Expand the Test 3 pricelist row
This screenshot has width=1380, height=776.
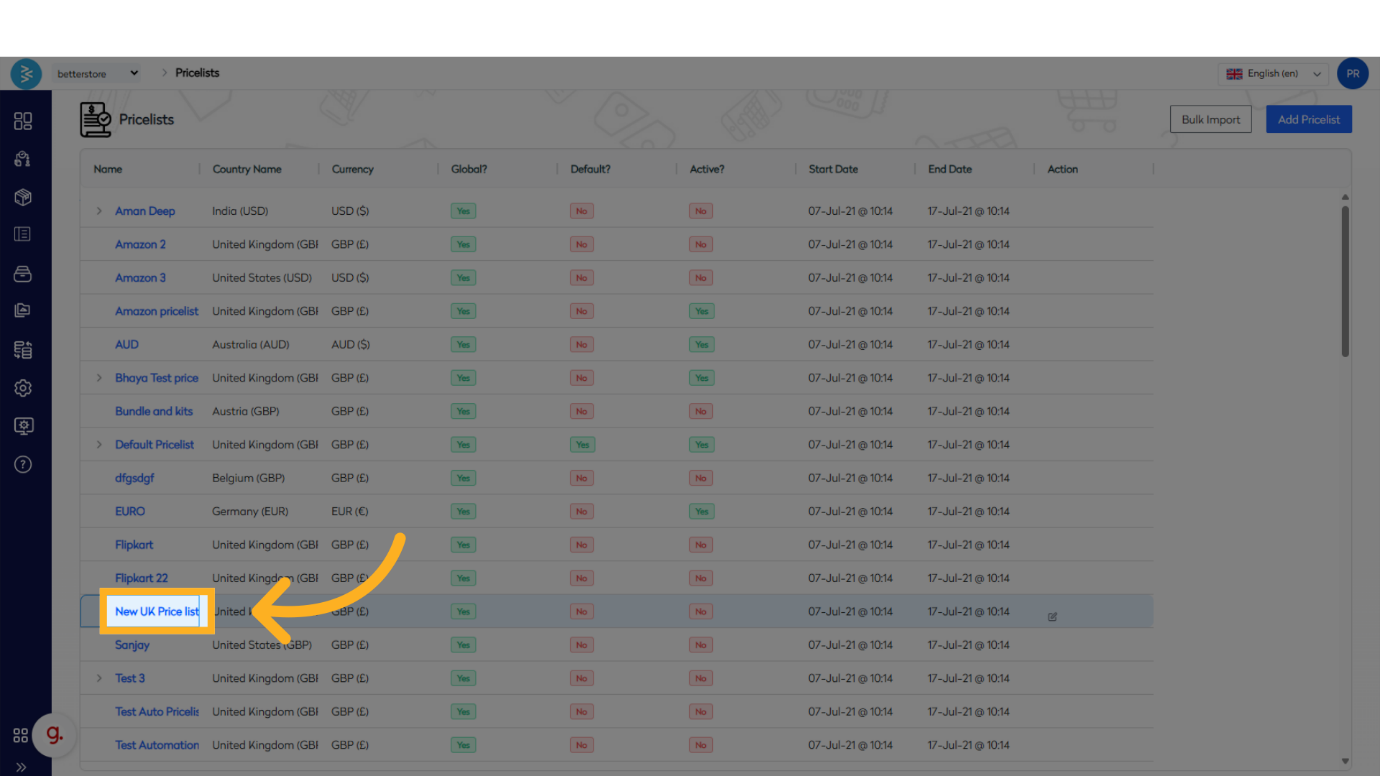coord(99,678)
